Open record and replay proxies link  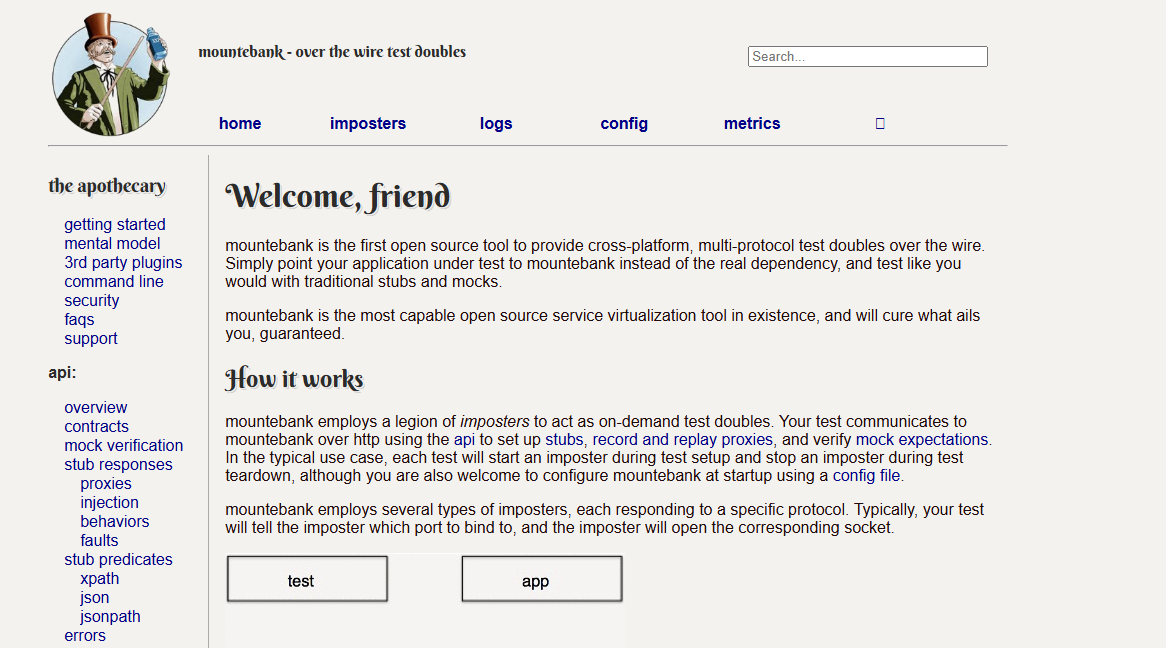(683, 440)
